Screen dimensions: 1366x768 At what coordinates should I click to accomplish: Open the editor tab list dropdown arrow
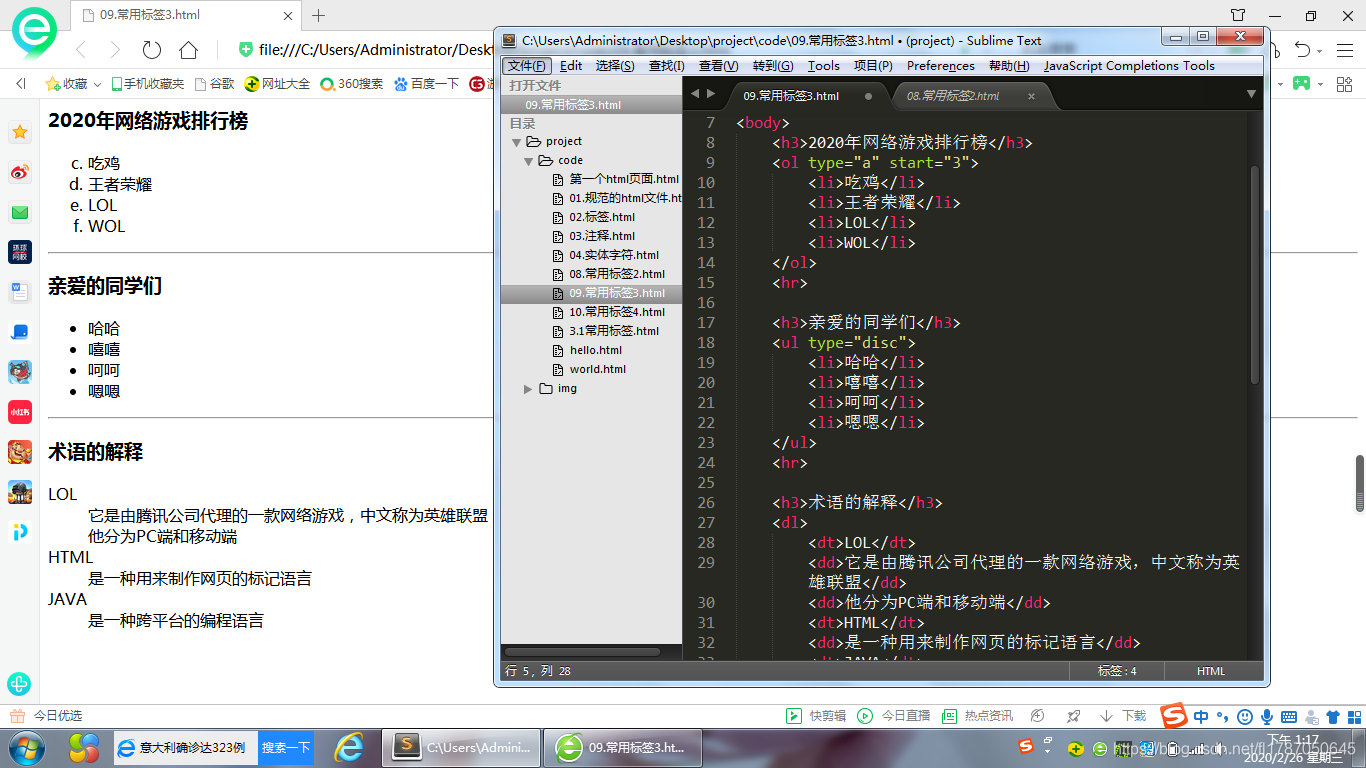(x=1251, y=94)
